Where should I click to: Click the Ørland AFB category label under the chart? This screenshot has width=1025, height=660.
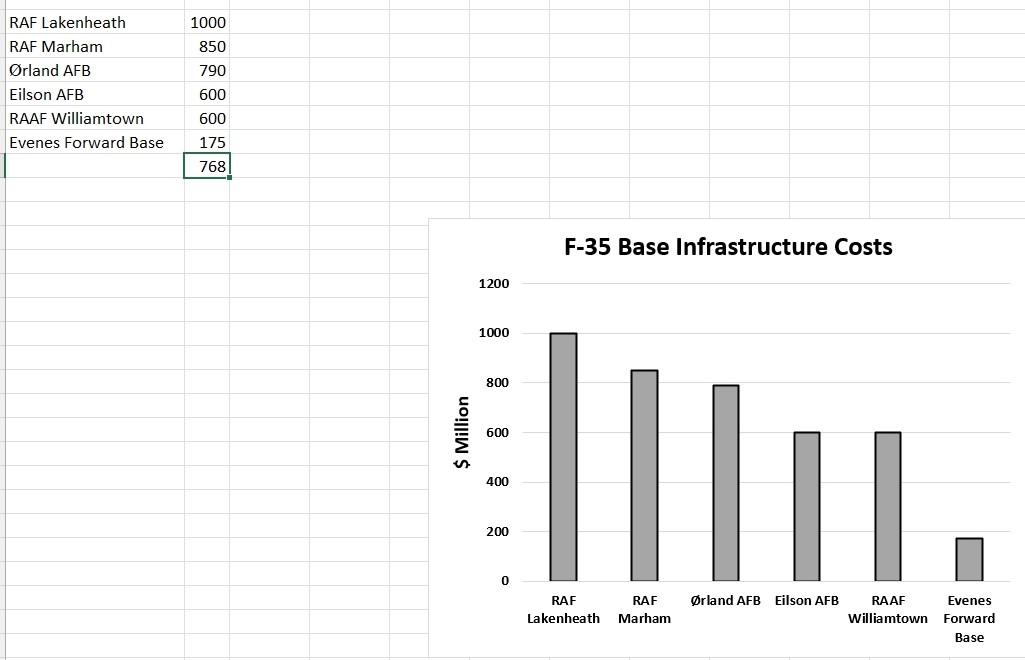point(726,601)
